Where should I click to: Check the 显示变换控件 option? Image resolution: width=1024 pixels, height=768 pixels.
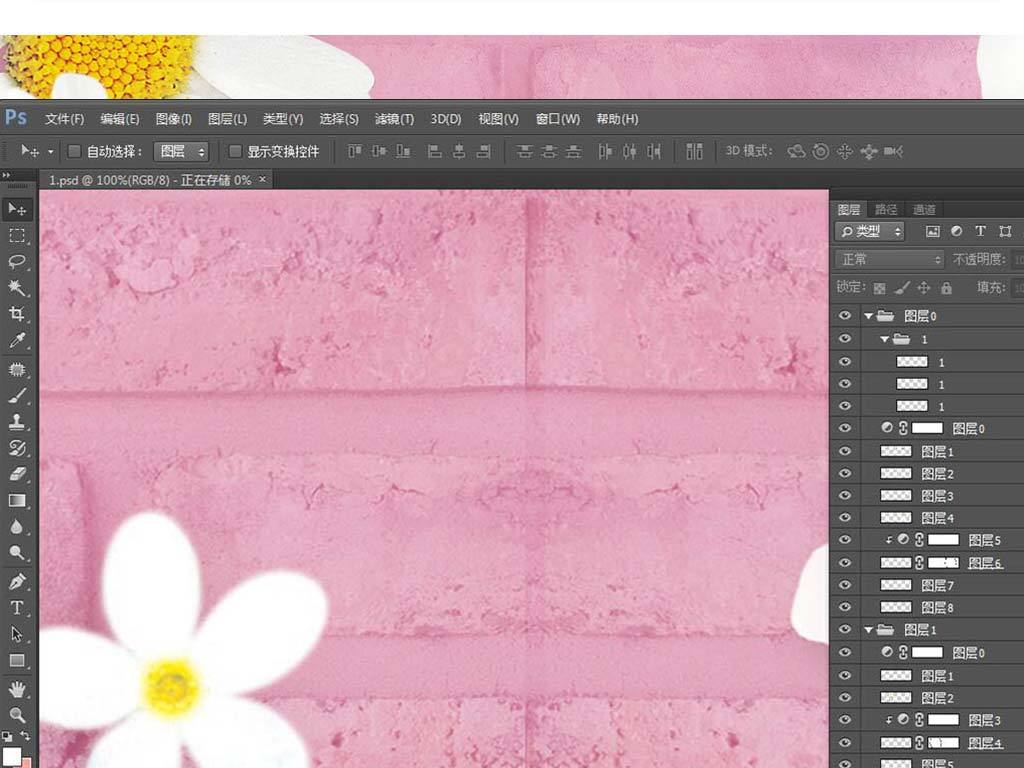point(235,152)
